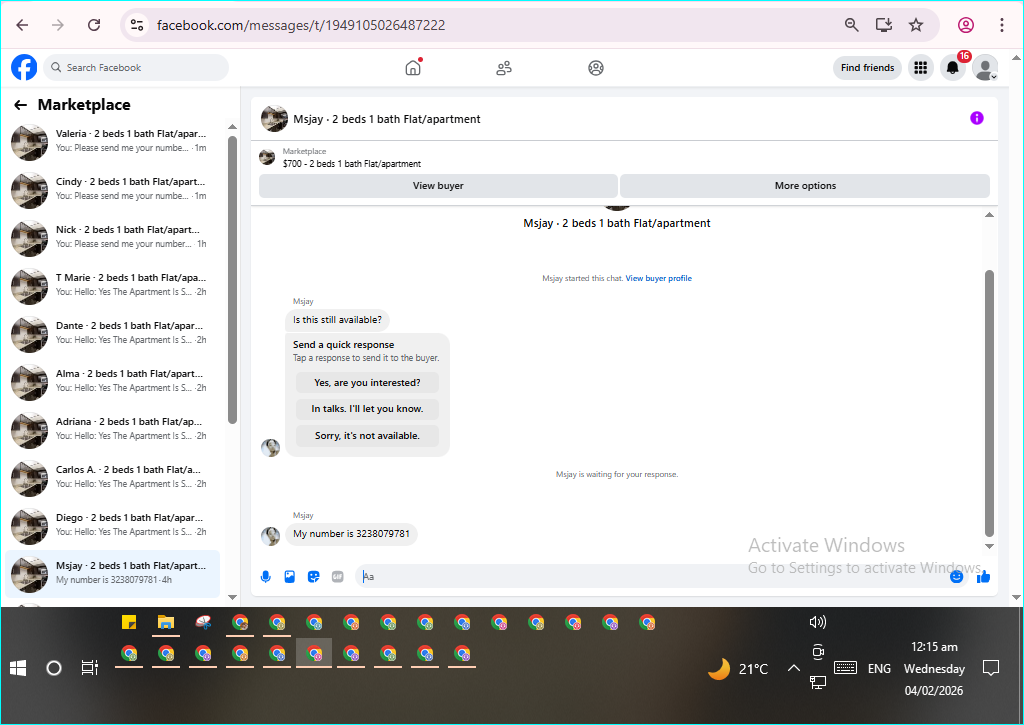Click Msjay's avatar in chat header

(274, 119)
